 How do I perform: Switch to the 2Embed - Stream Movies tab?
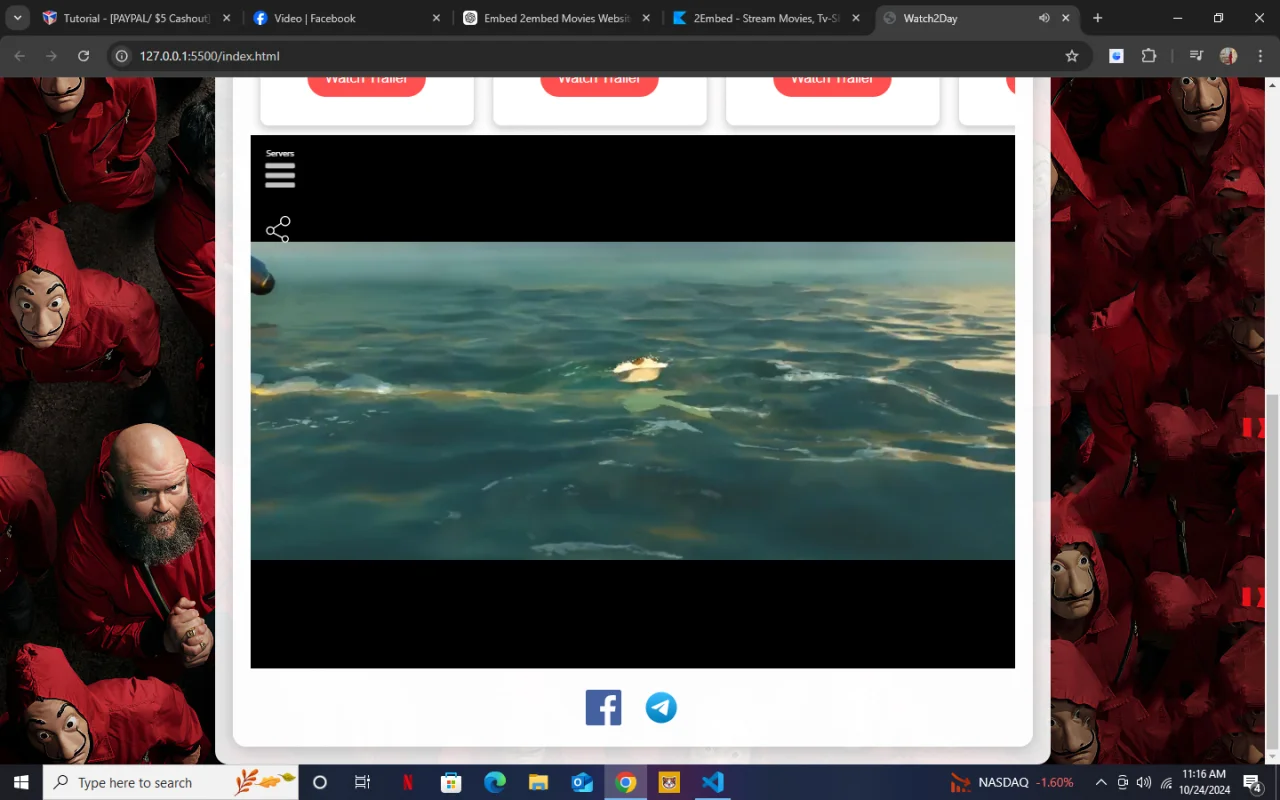pyautogui.click(x=767, y=18)
